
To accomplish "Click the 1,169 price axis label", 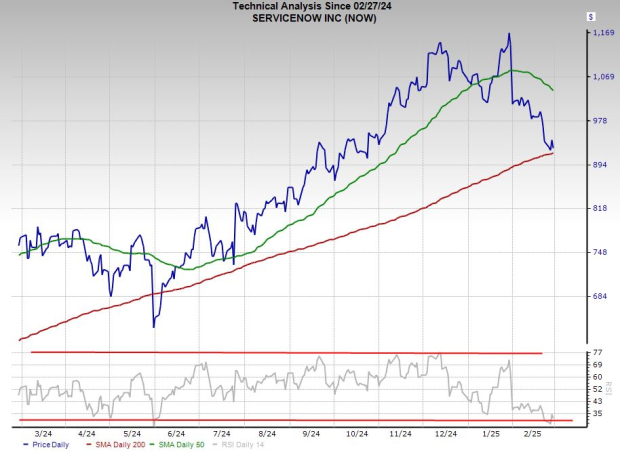I will coord(603,33).
